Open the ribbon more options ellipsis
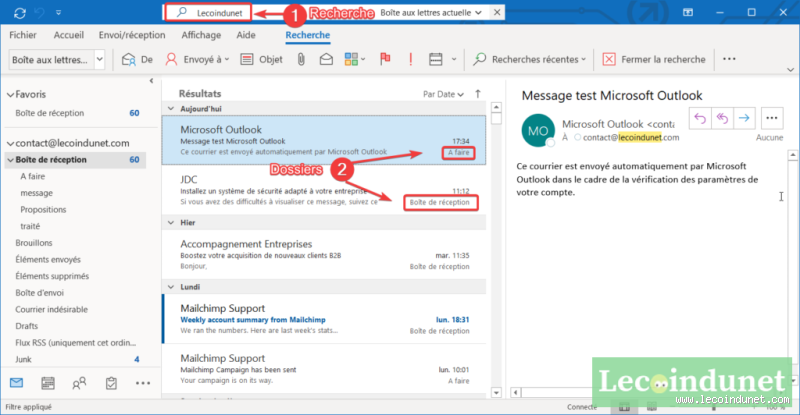The width and height of the screenshot is (800, 415). [729, 59]
